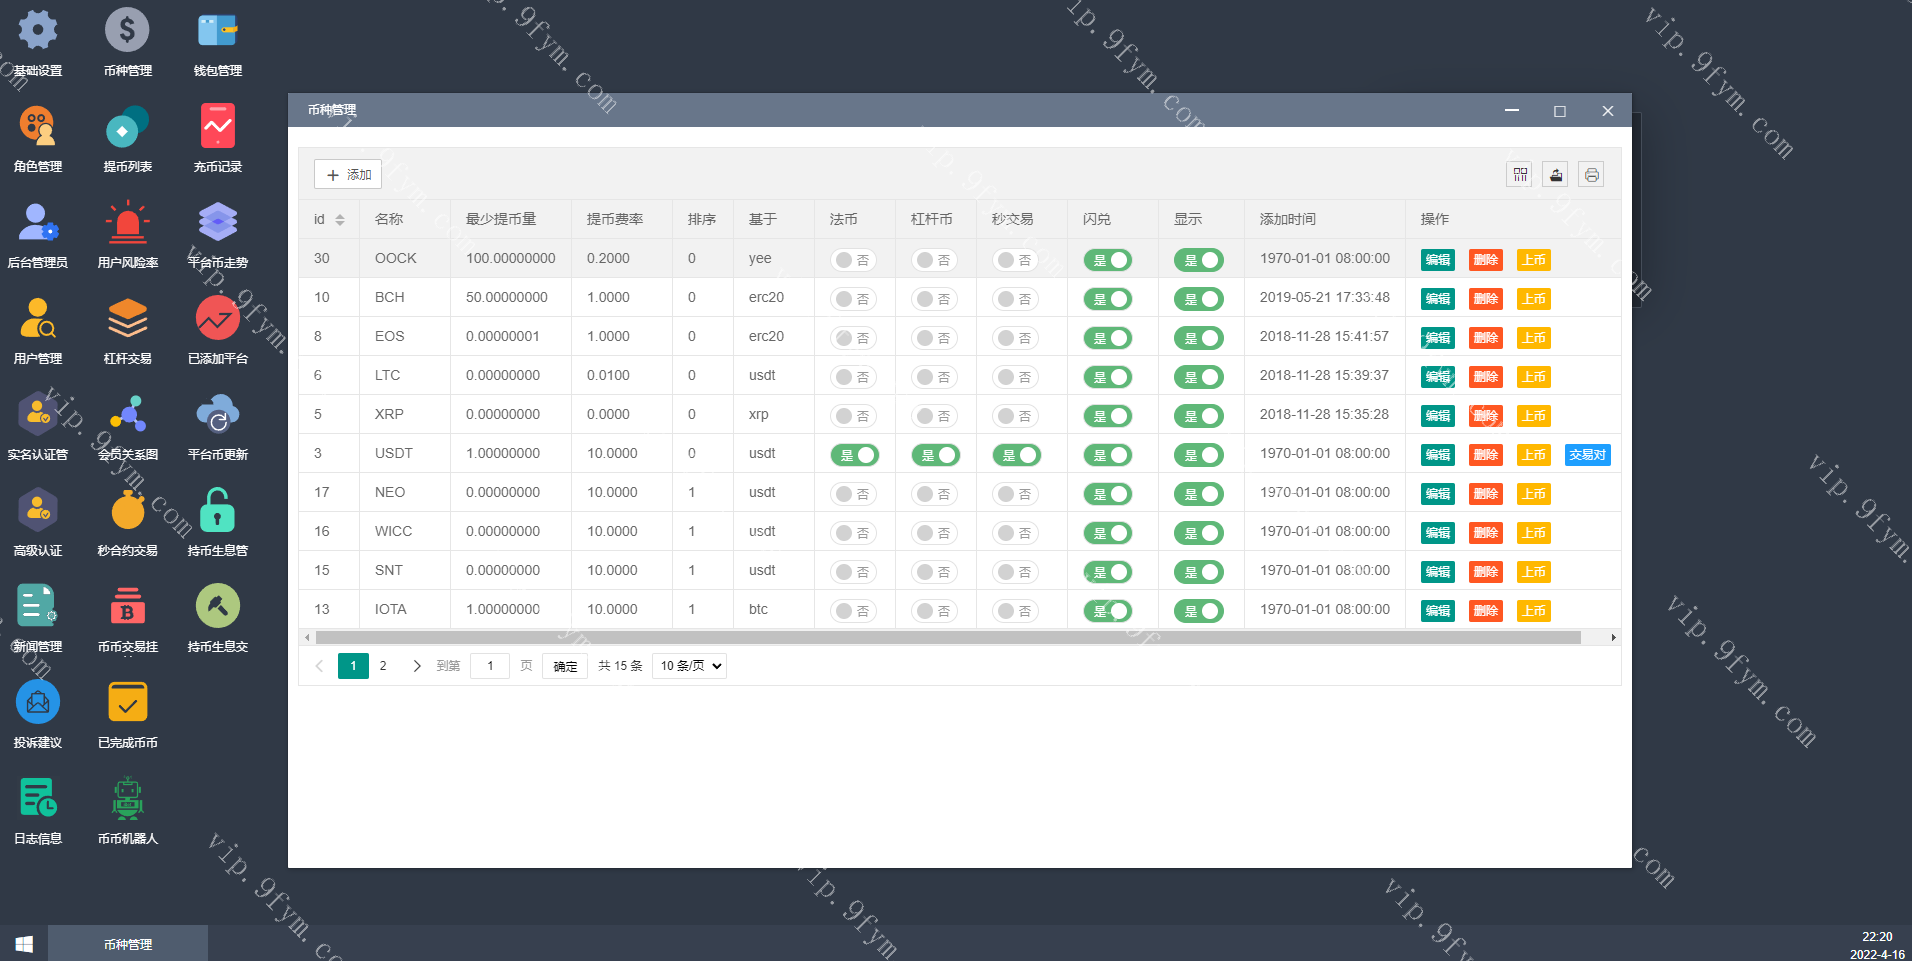Open the 提币列表 withdrawal list icon
This screenshot has width=1912, height=961.
[x=127, y=129]
